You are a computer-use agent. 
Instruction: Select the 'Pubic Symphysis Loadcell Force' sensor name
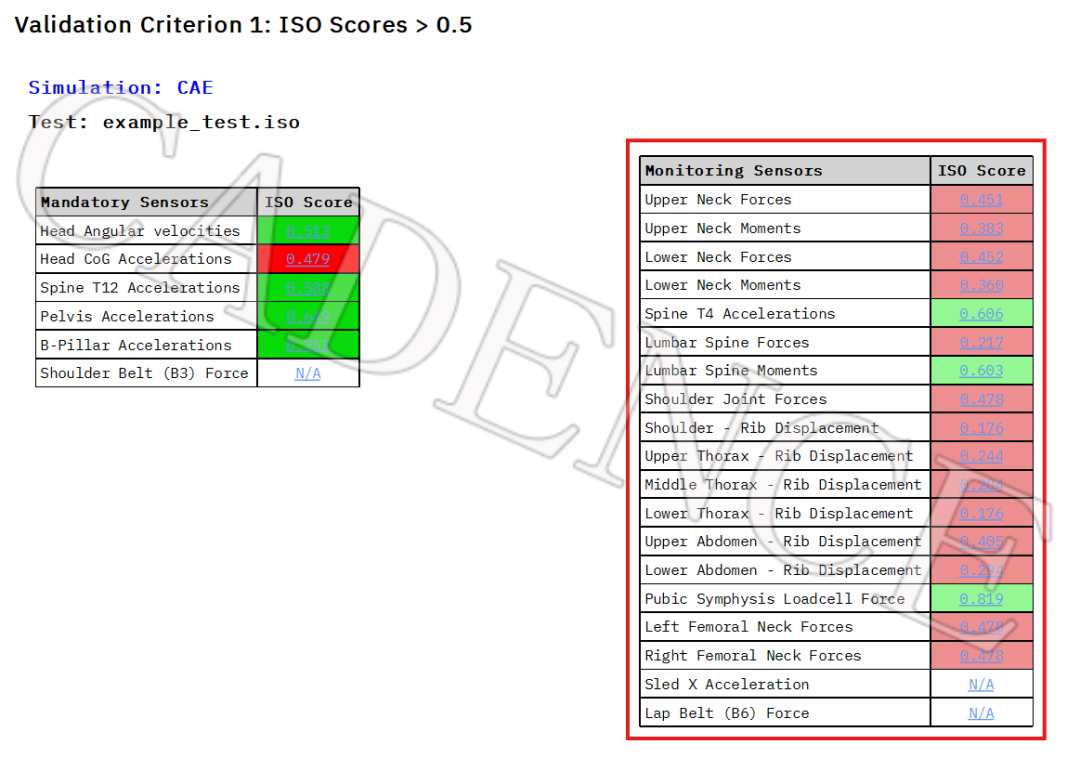pyautogui.click(x=775, y=599)
